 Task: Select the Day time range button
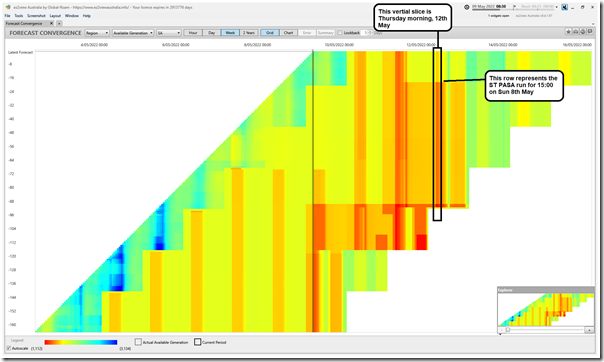coord(211,33)
